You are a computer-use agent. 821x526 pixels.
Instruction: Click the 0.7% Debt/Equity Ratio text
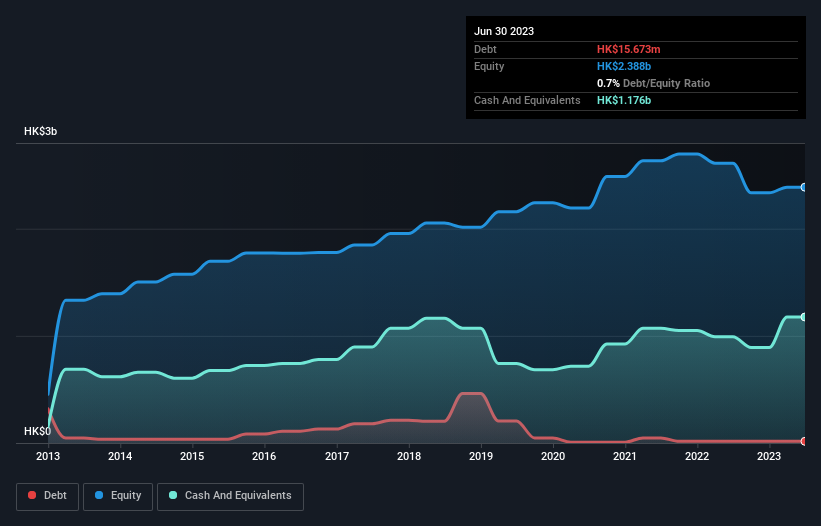tap(653, 83)
